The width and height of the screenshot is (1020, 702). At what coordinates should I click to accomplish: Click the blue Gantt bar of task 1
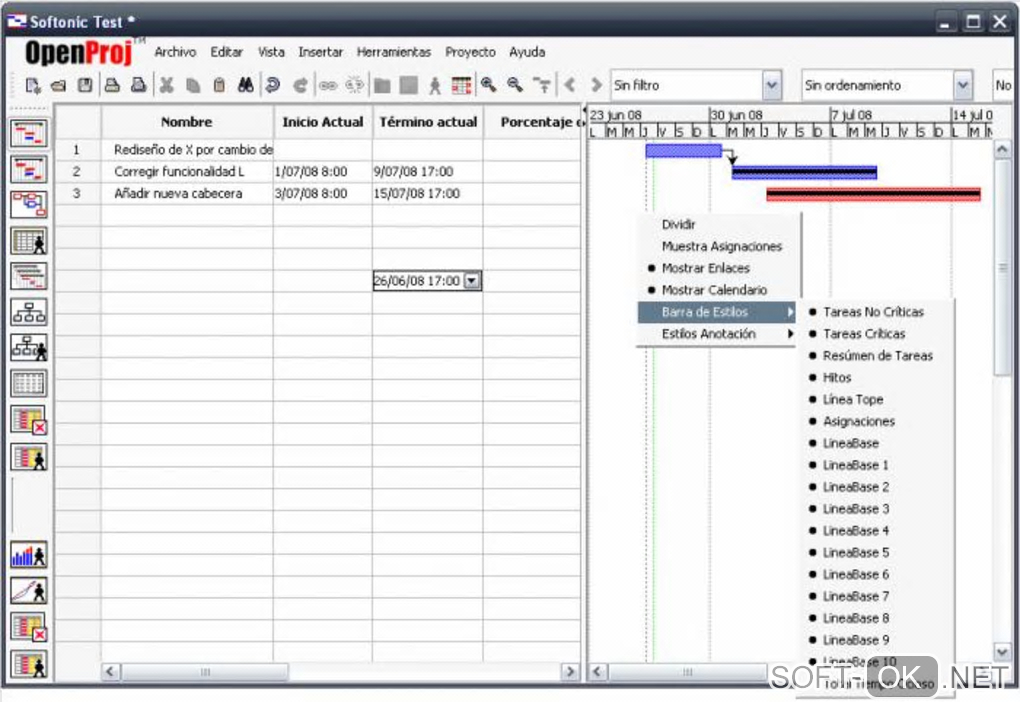684,151
